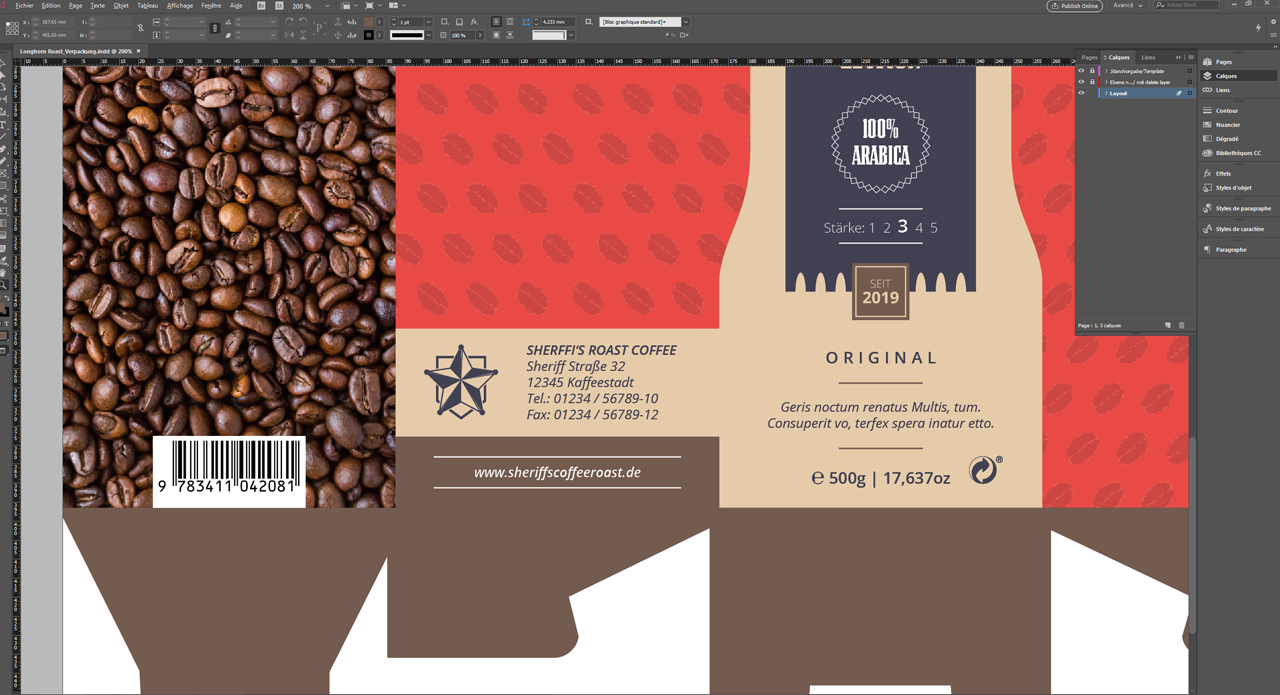This screenshot has width=1280, height=695.
Task: Click the Publish Online button
Action: pyautogui.click(x=1075, y=6)
